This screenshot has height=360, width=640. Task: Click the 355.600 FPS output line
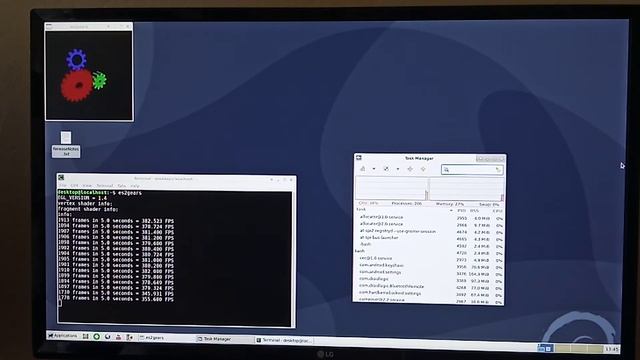(116, 299)
